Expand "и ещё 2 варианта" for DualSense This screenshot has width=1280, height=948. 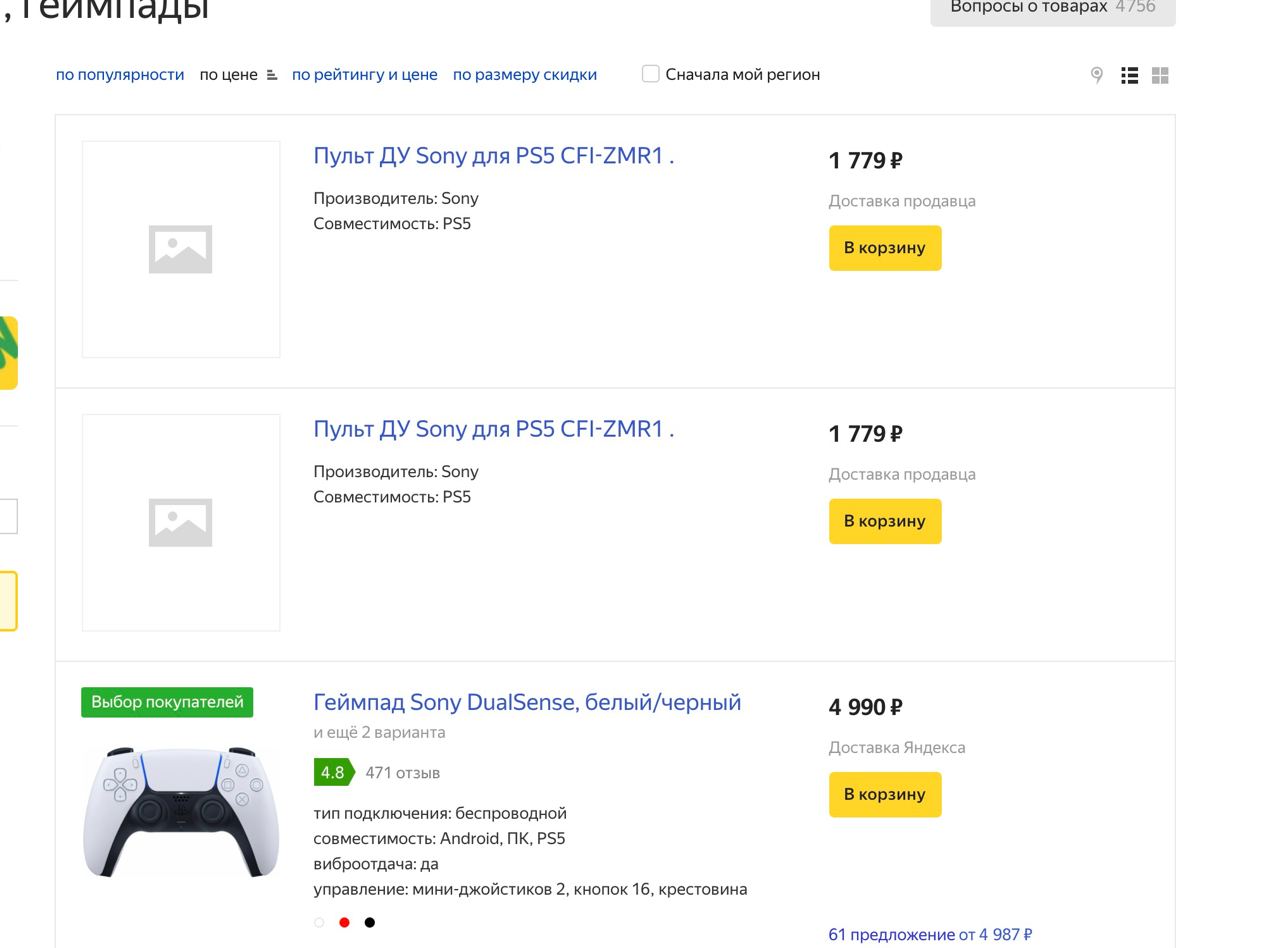(x=379, y=732)
